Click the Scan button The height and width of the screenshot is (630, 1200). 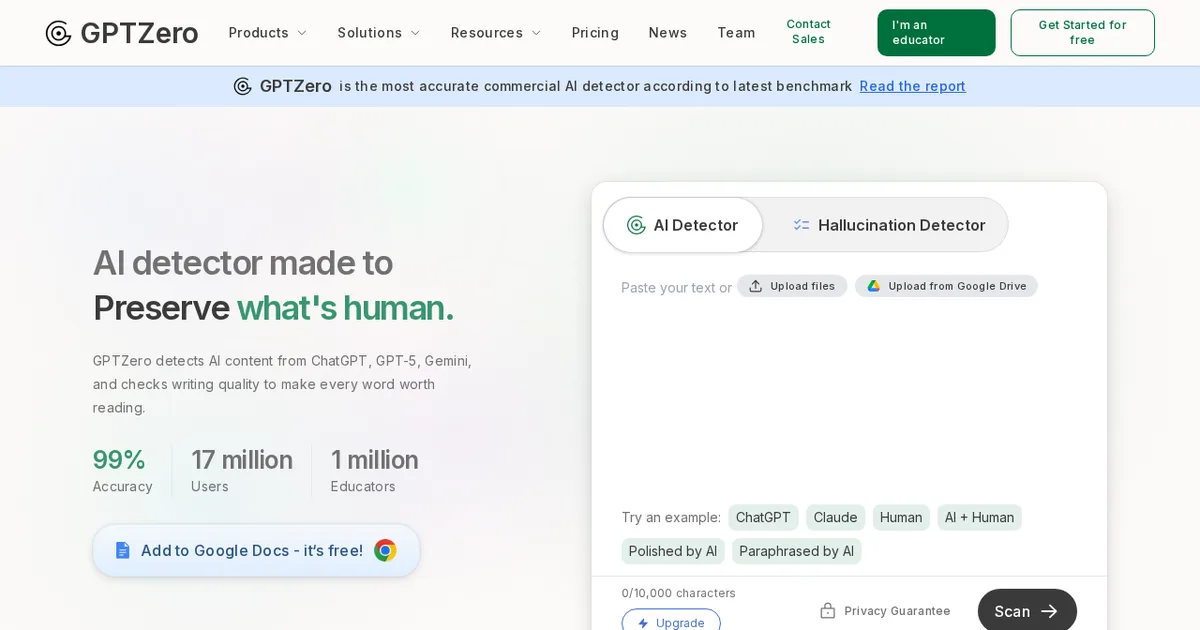[x=1027, y=611]
